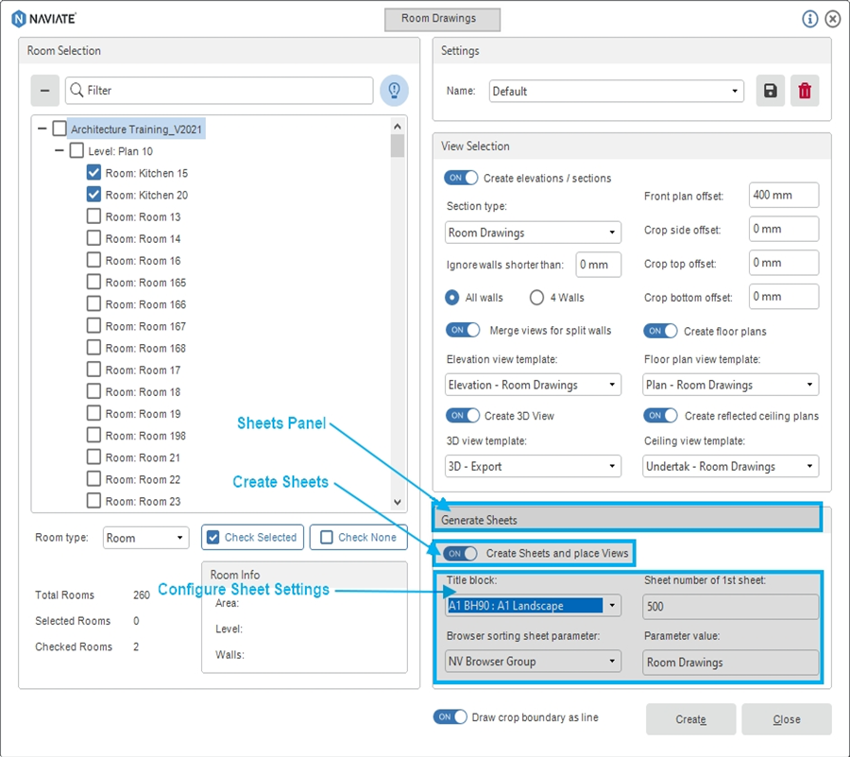
Task: Collapse the Level: Plan 10 node
Action: point(60,151)
